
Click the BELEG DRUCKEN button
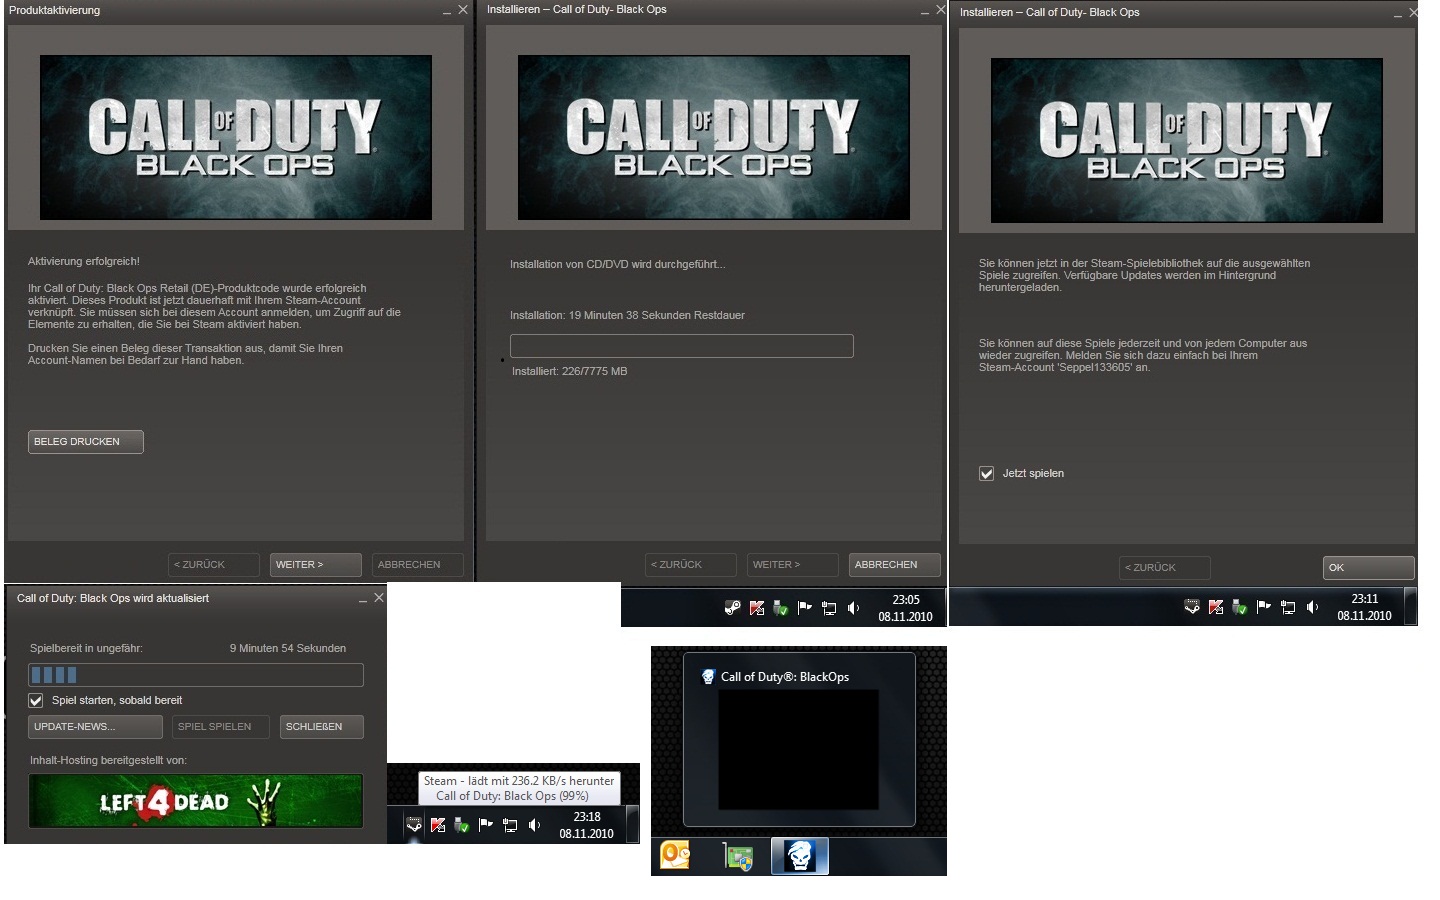click(x=86, y=442)
